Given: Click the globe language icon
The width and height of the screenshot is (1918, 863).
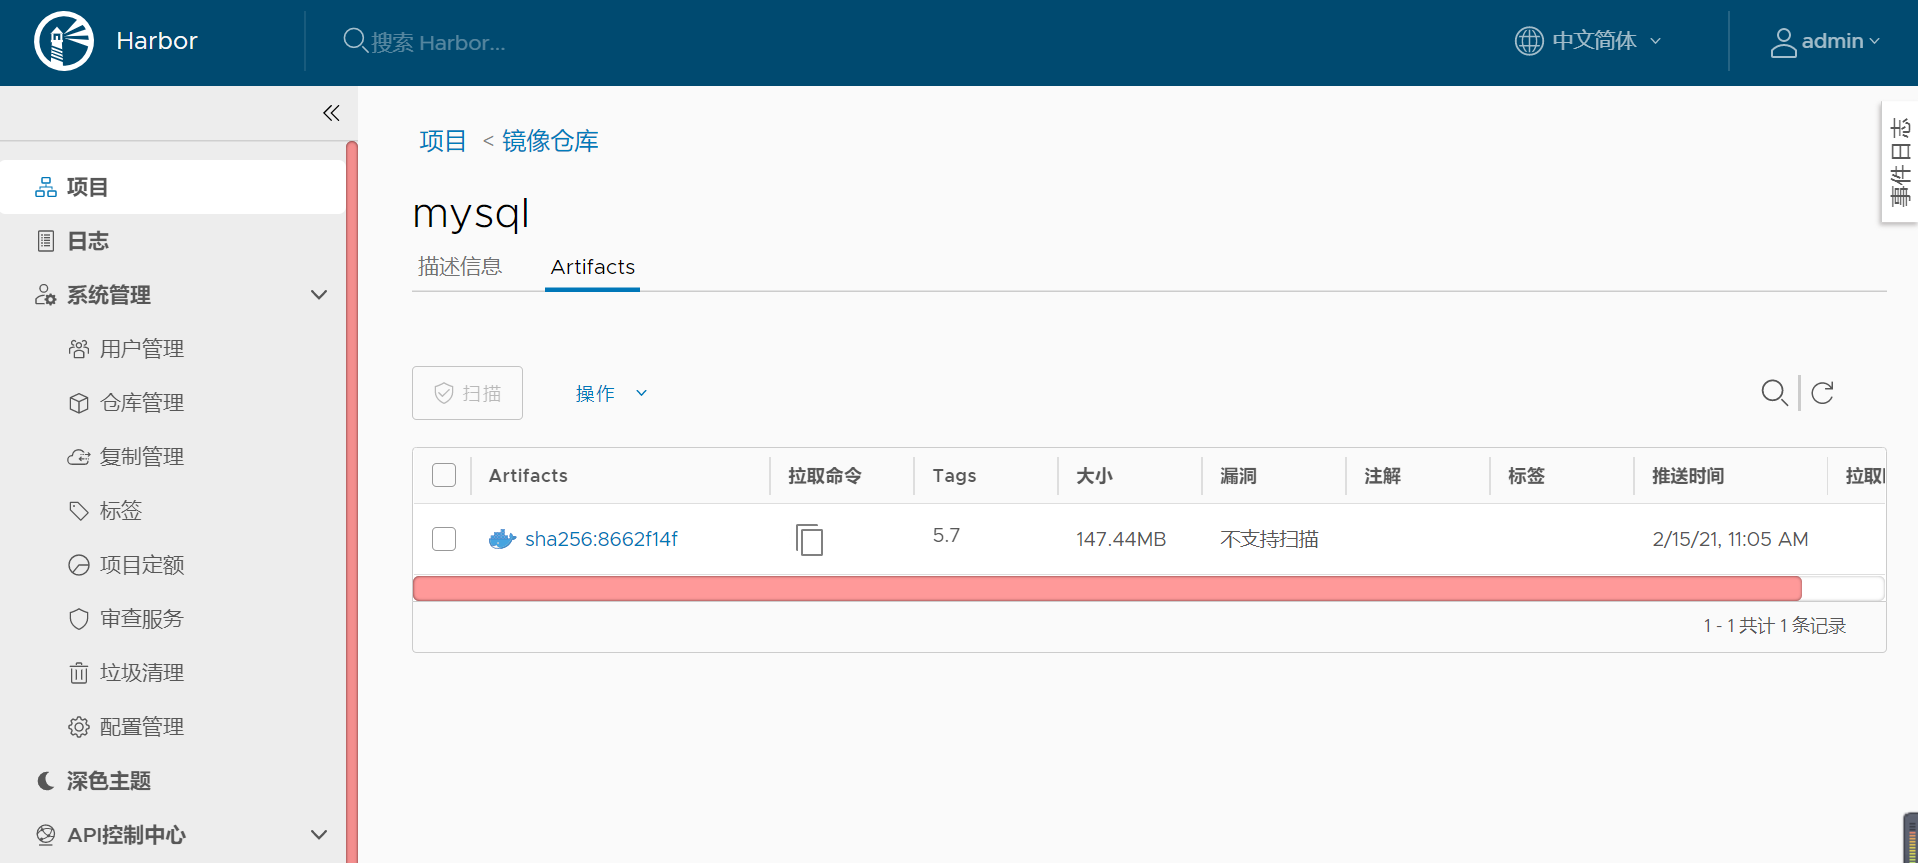Looking at the screenshot, I should 1529,41.
